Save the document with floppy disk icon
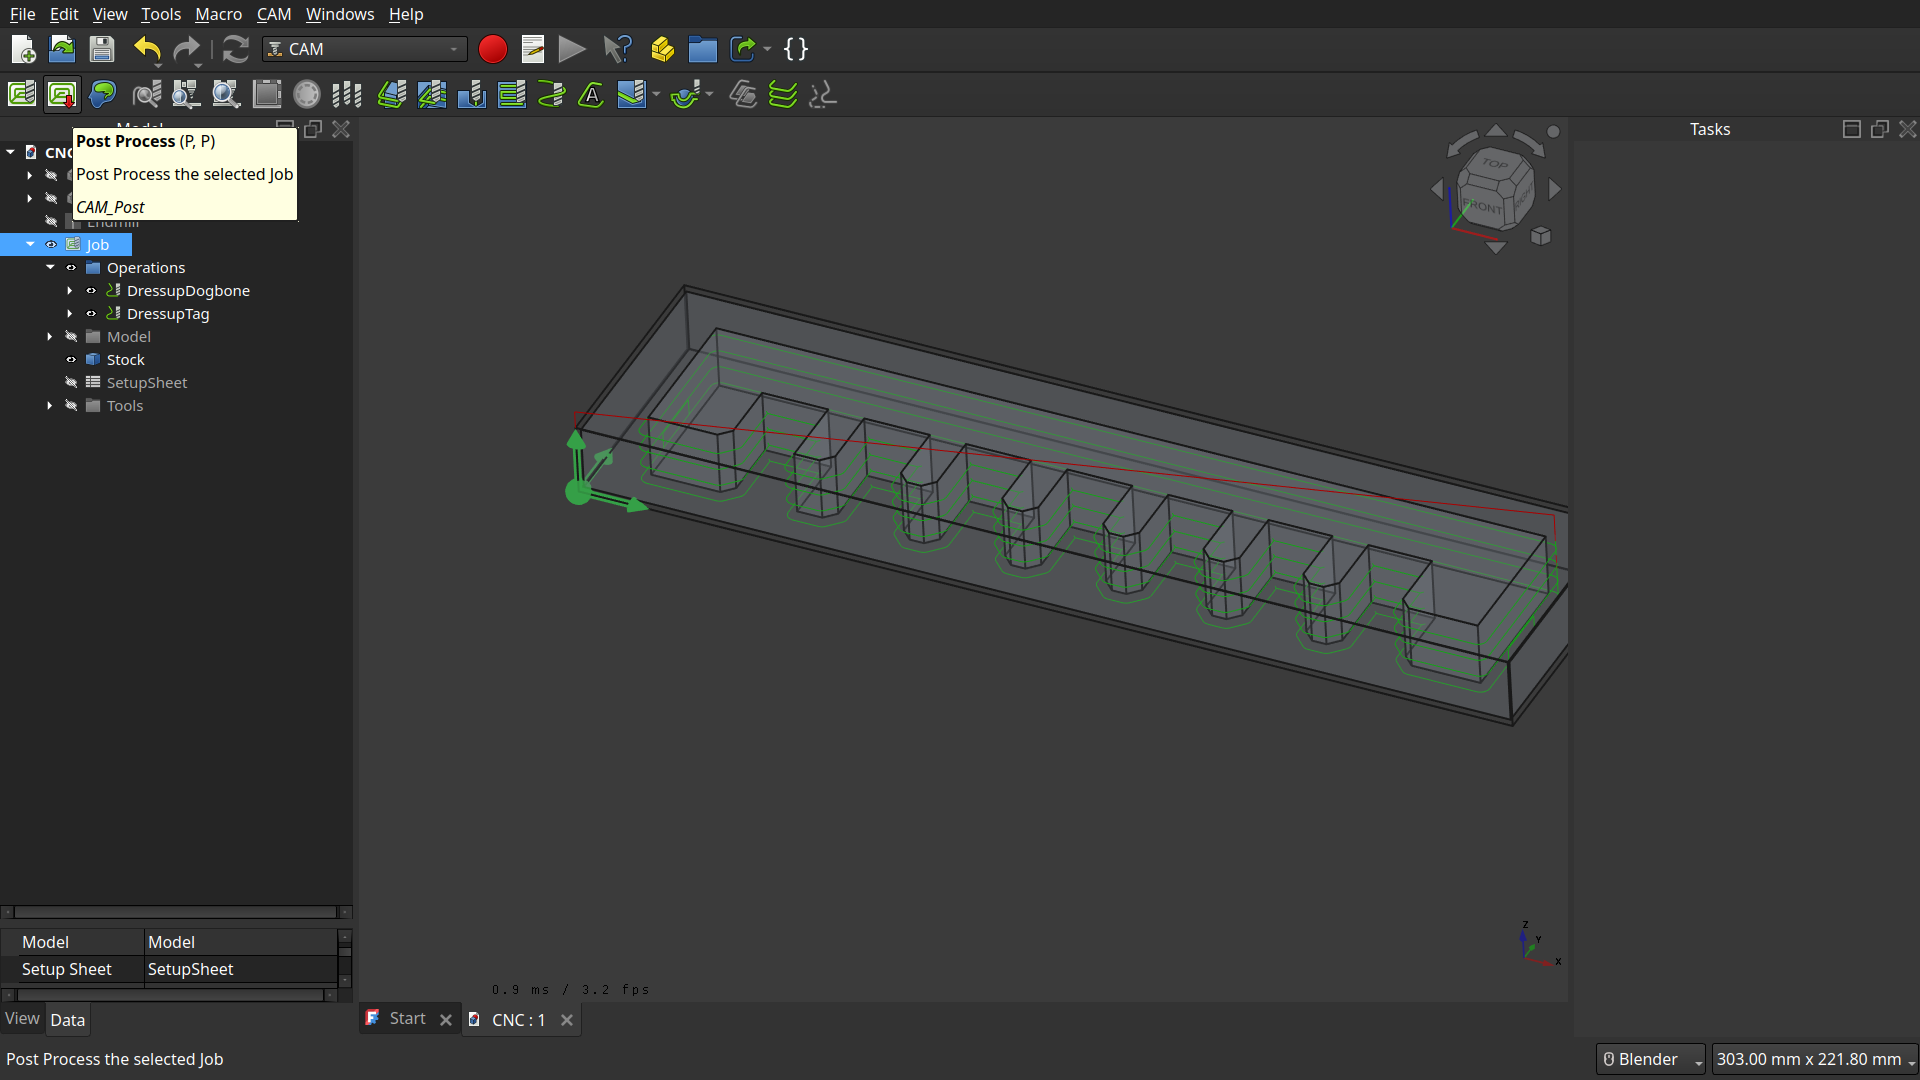The height and width of the screenshot is (1080, 1920). (x=102, y=49)
